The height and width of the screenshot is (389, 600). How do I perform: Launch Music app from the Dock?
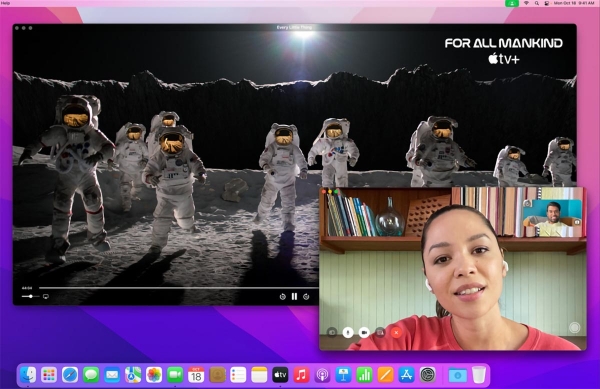tap(301, 375)
